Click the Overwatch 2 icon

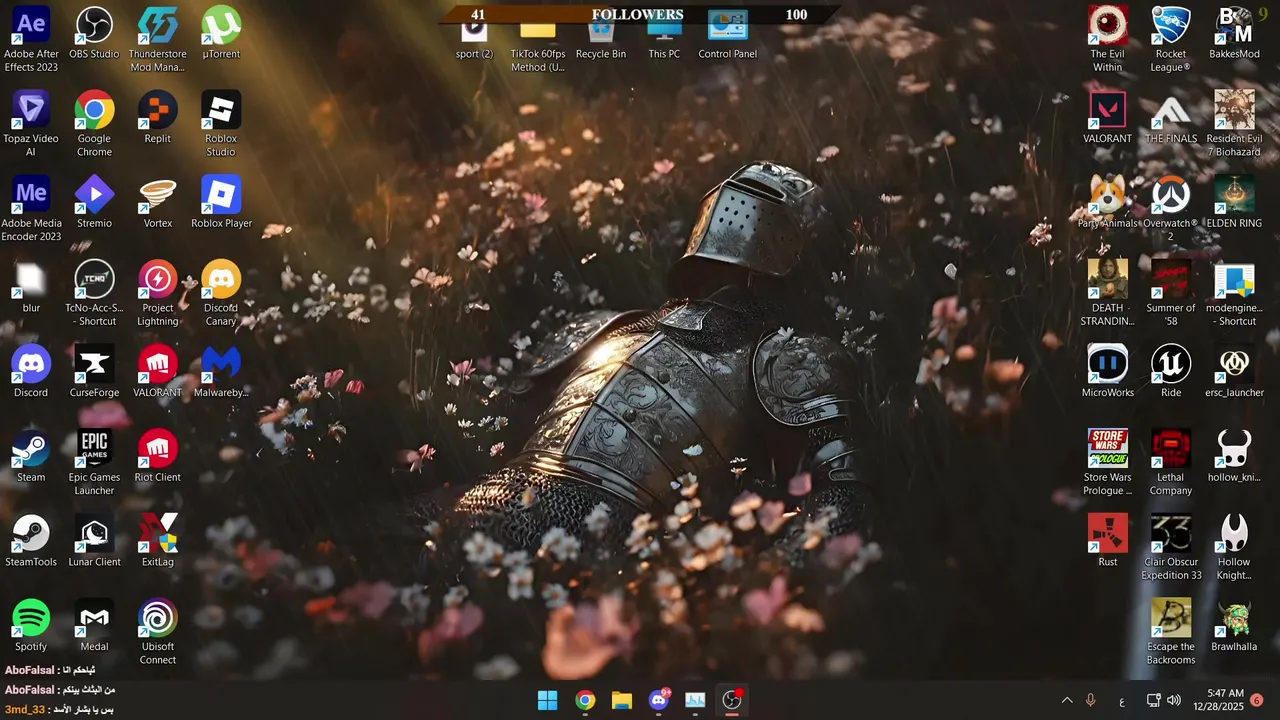click(1170, 209)
